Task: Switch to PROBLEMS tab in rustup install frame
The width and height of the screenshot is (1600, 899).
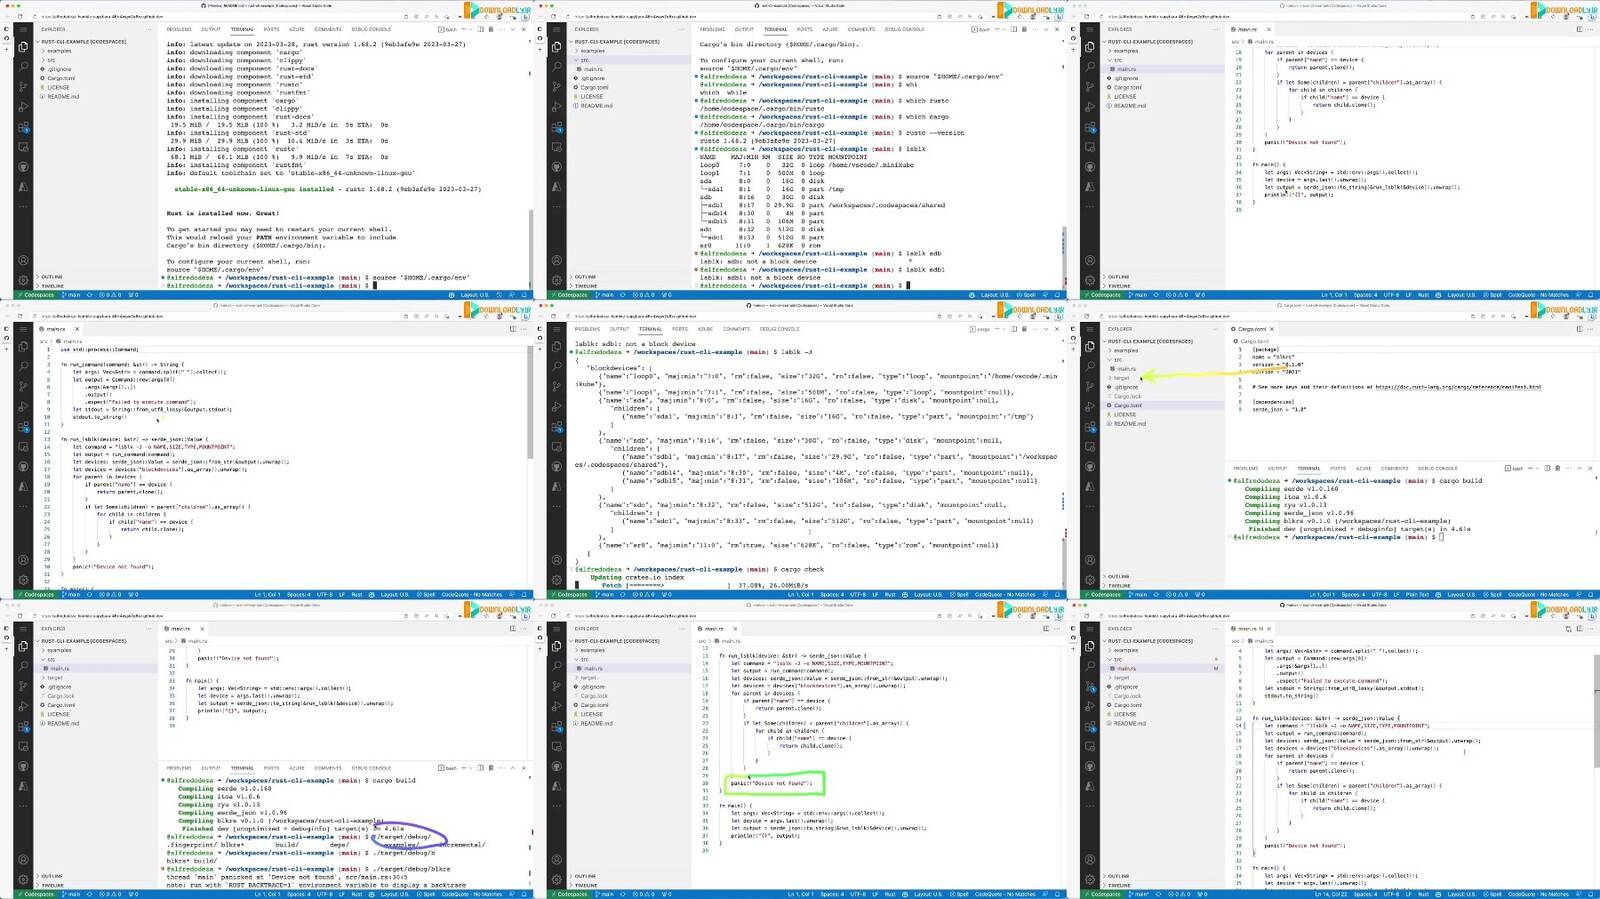Action: [179, 29]
